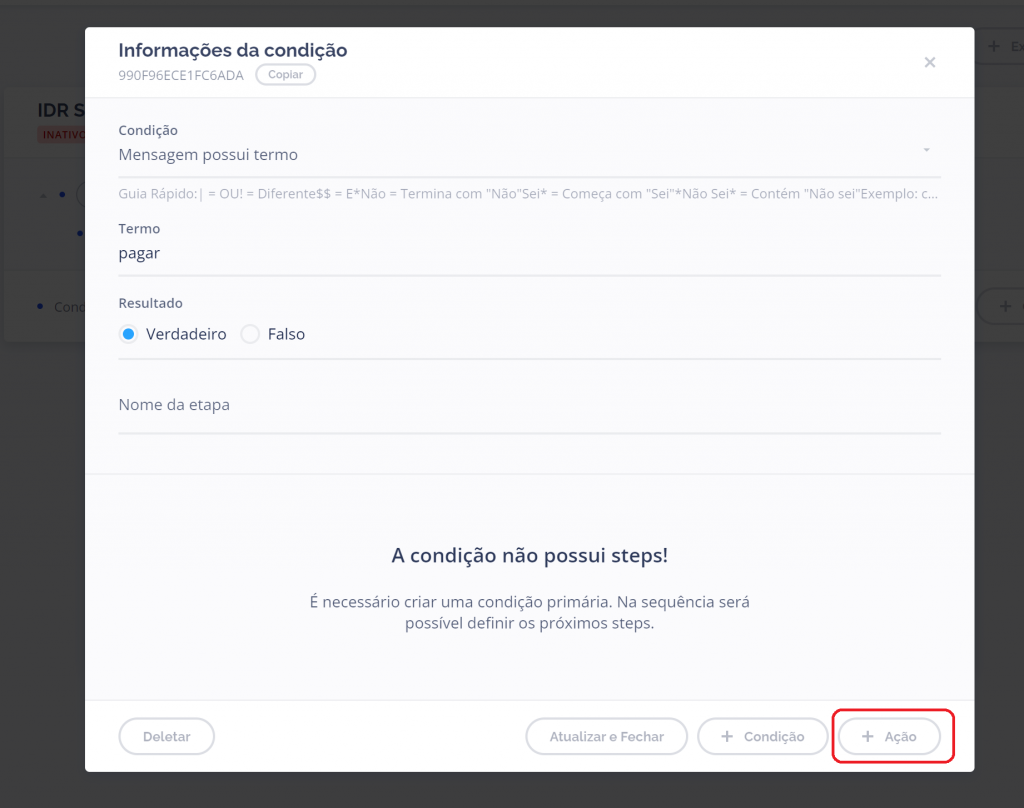Click the 'A condição não possui steps!' heading

pos(529,556)
